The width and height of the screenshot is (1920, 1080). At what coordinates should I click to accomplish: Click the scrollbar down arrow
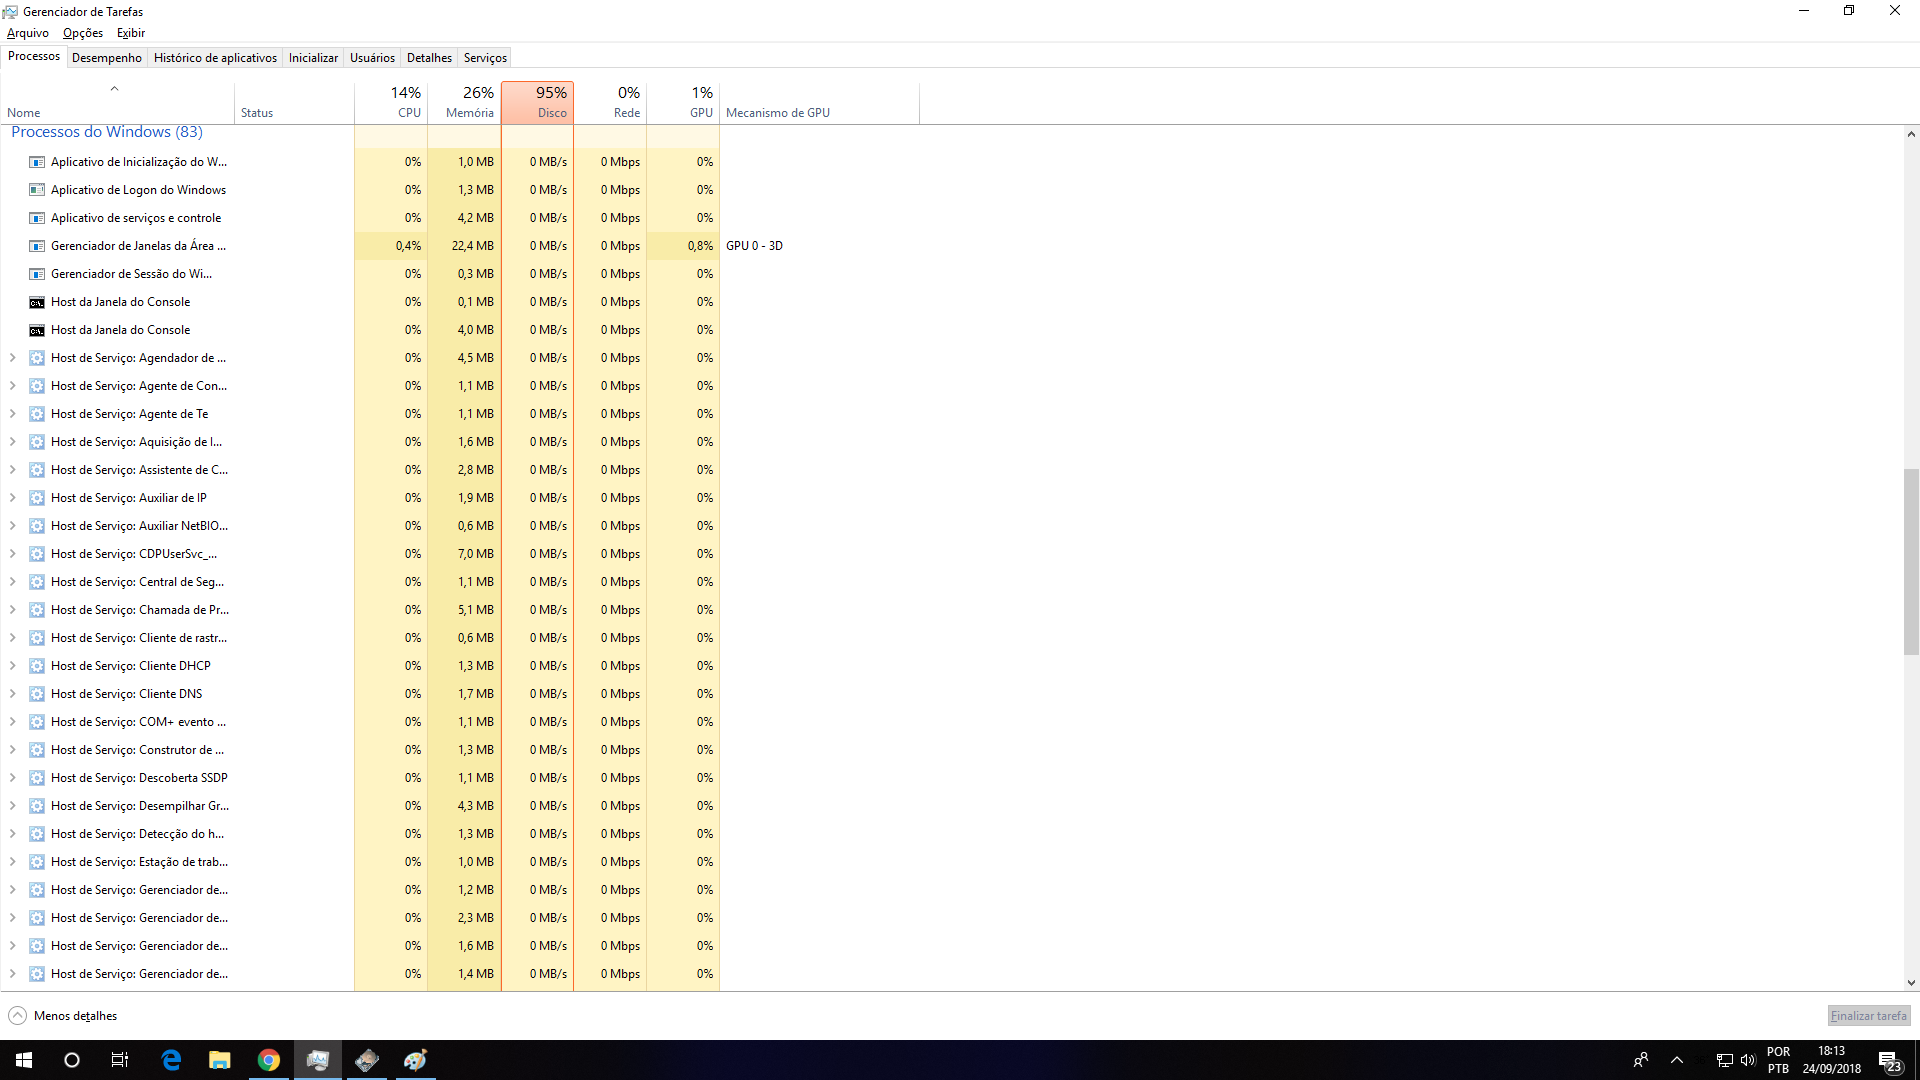[1911, 983]
